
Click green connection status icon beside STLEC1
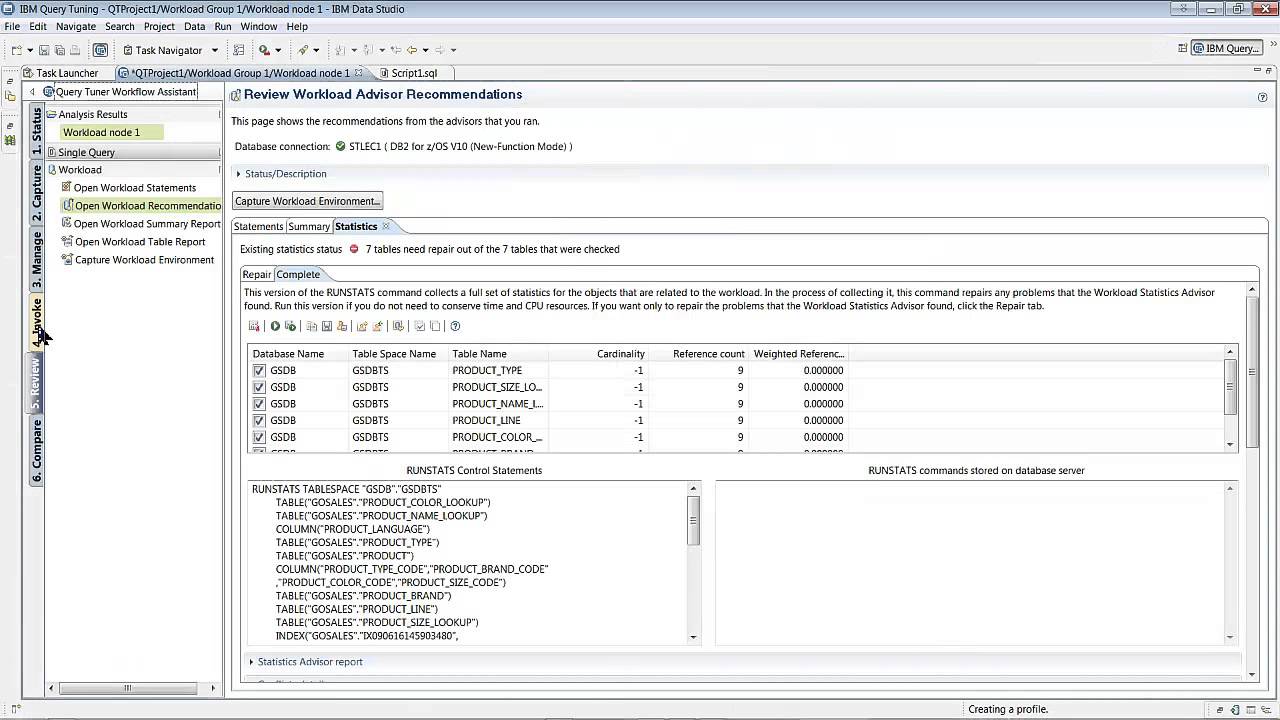pyautogui.click(x=340, y=146)
